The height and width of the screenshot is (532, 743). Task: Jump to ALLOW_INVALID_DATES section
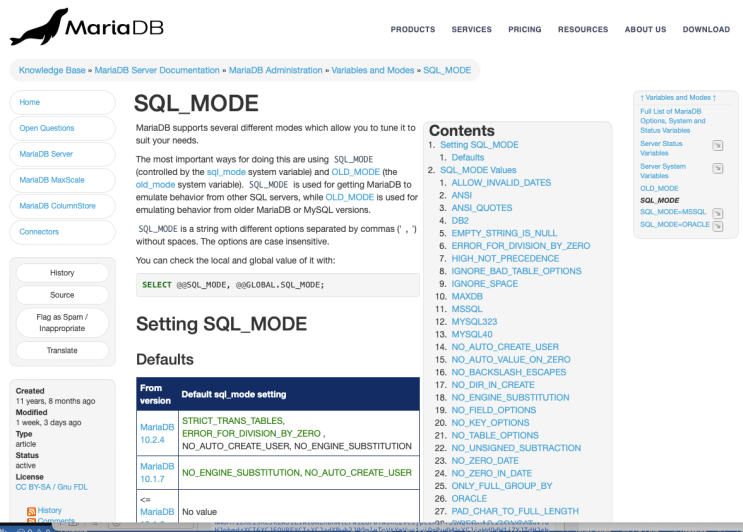coord(501,183)
